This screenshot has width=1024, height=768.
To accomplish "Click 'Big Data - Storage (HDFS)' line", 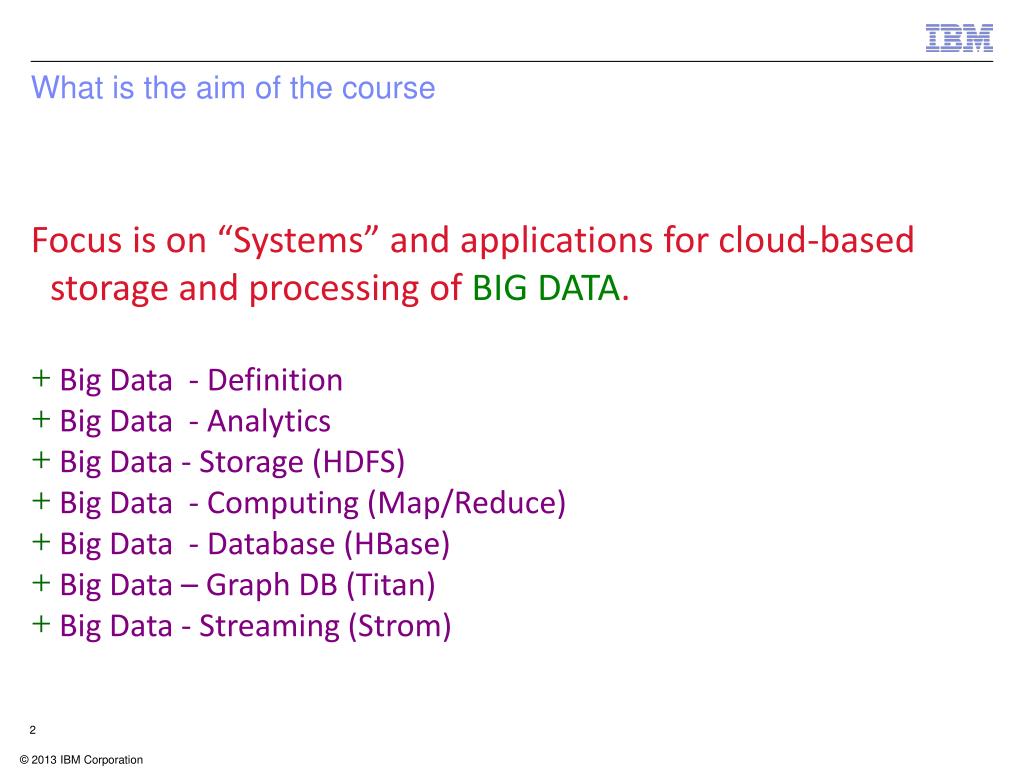I will click(218, 462).
